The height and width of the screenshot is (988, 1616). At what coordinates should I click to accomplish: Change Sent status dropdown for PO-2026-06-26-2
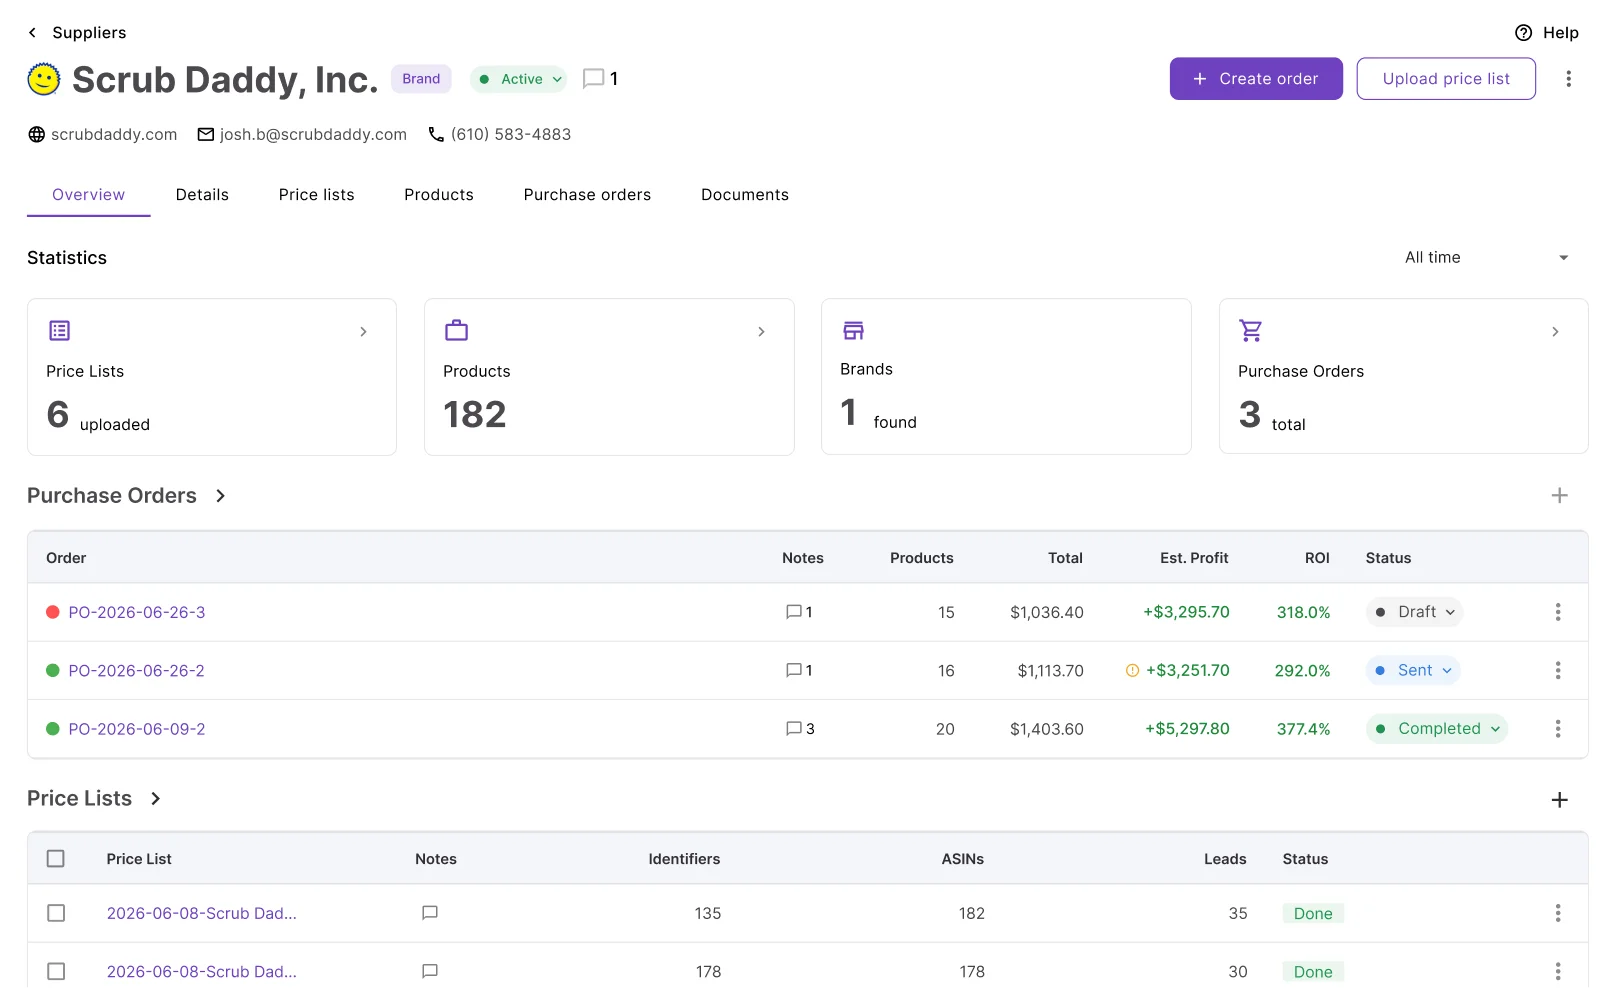pos(1413,670)
